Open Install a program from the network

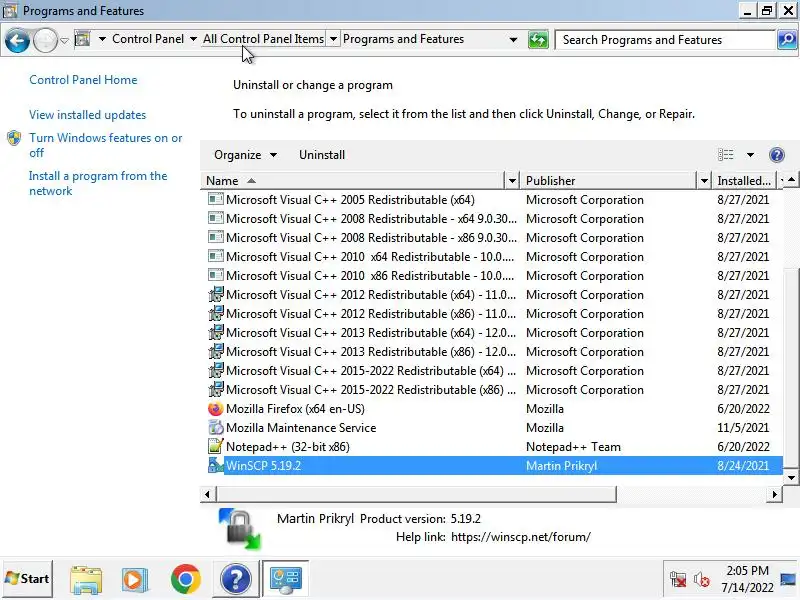point(98,183)
